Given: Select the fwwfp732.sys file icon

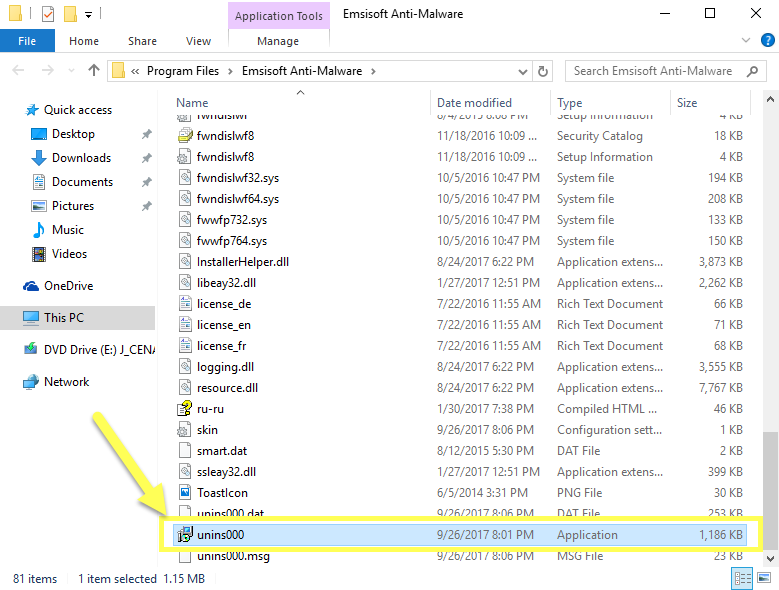Looking at the screenshot, I should [185, 220].
